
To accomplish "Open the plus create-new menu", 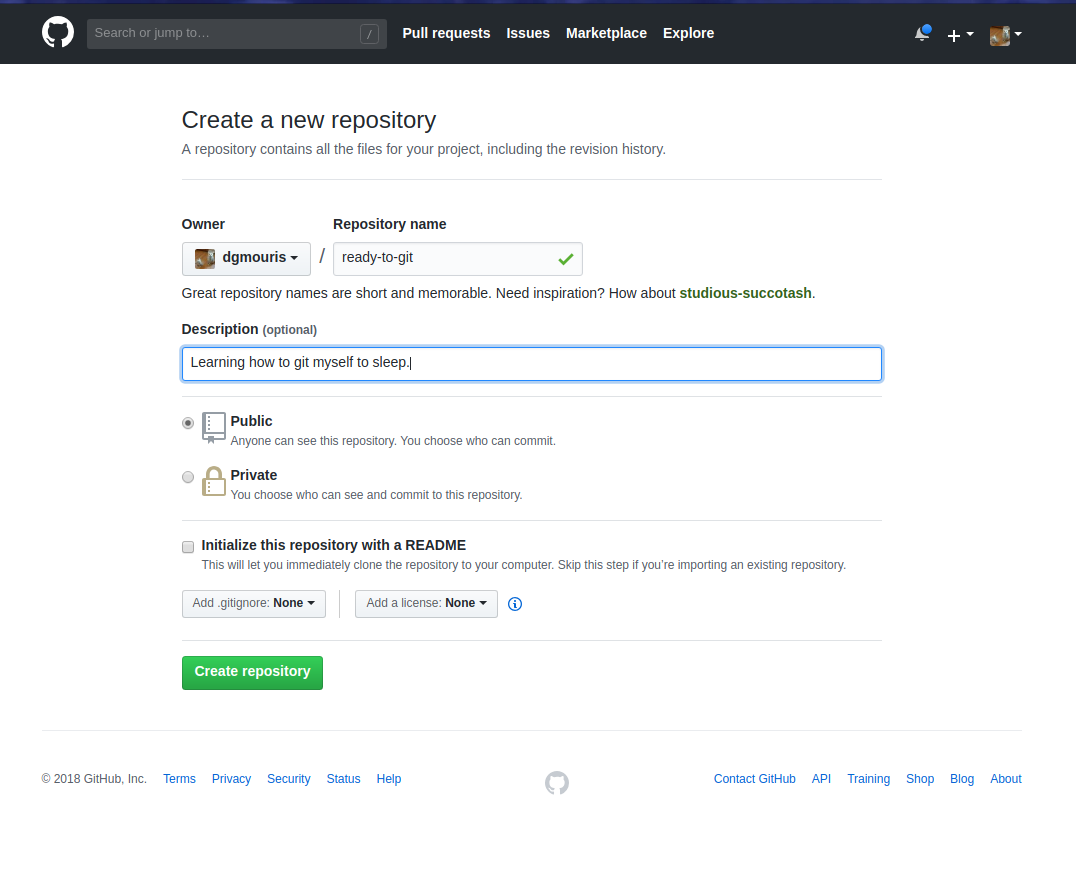I will pos(960,34).
